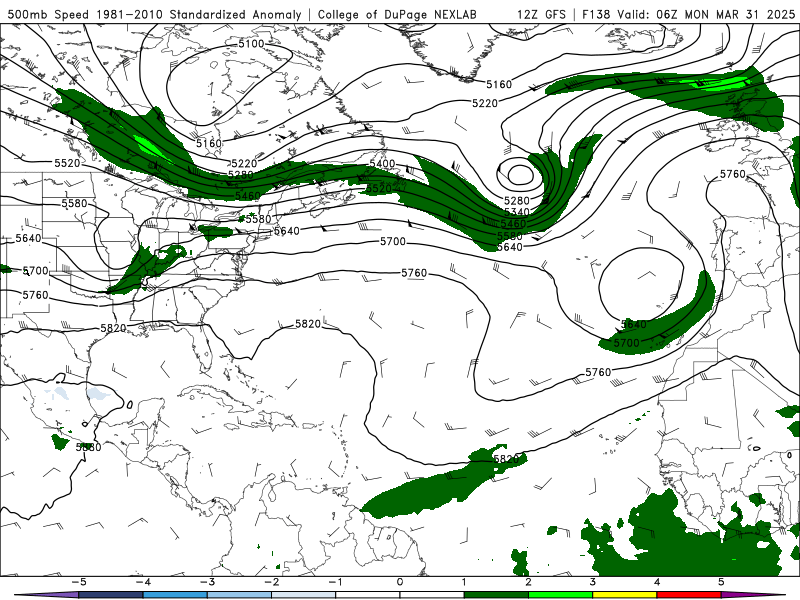Click the '5' colorbar tick label
This screenshot has width=800, height=600.
click(x=721, y=582)
